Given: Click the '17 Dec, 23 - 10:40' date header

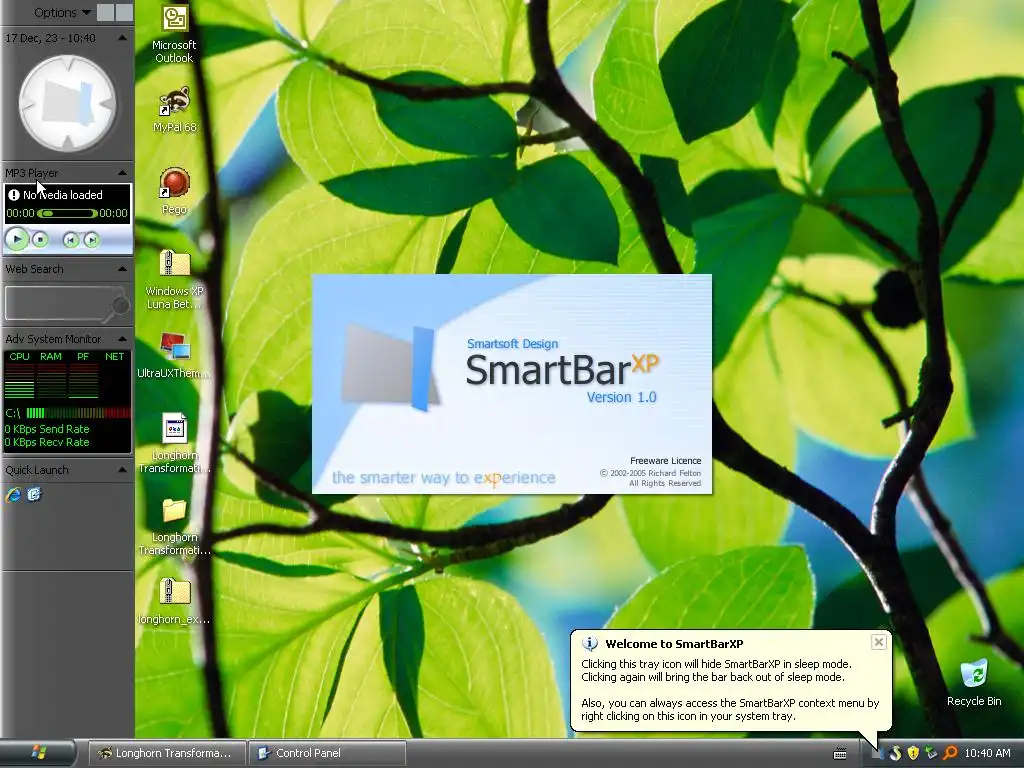Looking at the screenshot, I should (x=50, y=39).
